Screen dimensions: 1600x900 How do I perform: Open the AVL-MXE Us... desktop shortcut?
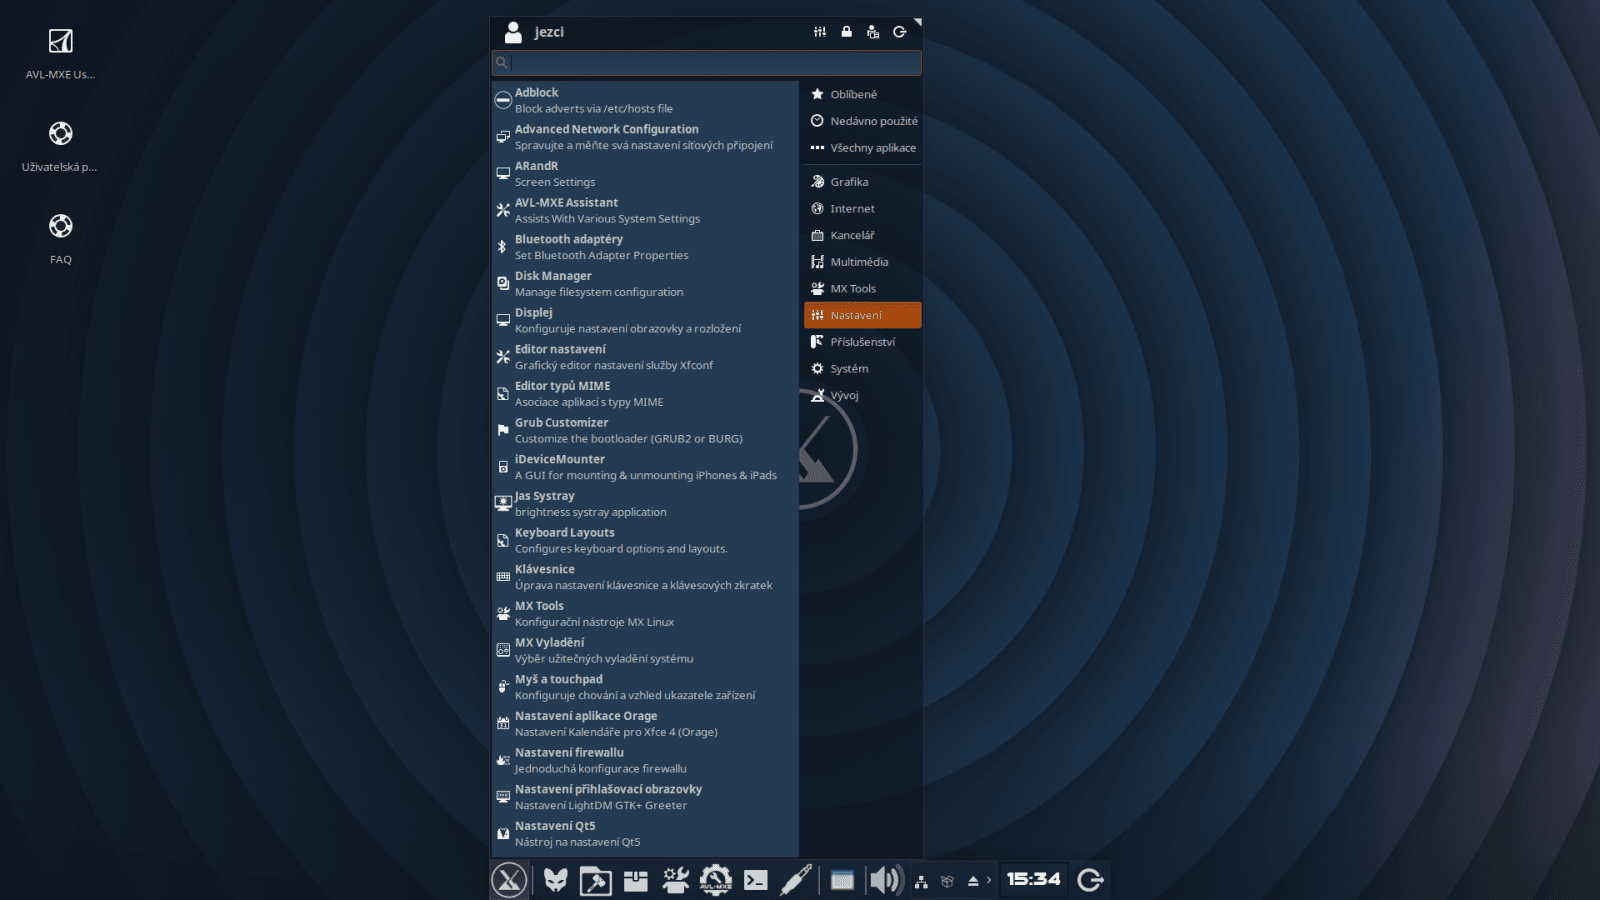point(60,50)
